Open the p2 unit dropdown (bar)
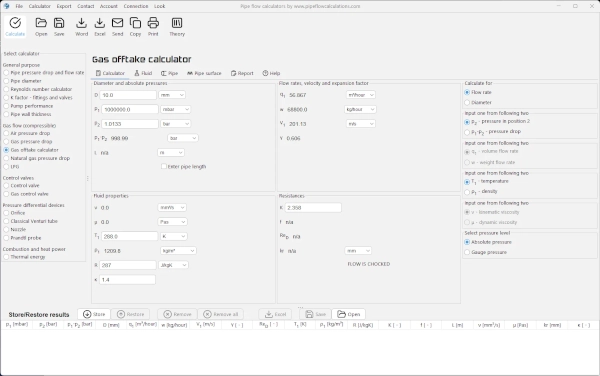 [176, 124]
